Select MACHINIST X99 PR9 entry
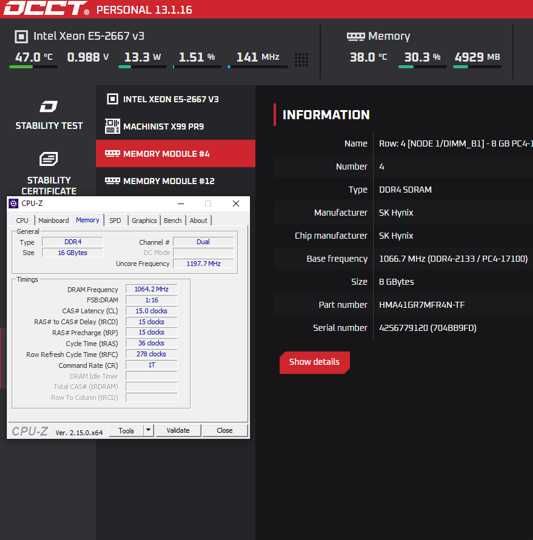533x540 pixels. click(x=176, y=126)
